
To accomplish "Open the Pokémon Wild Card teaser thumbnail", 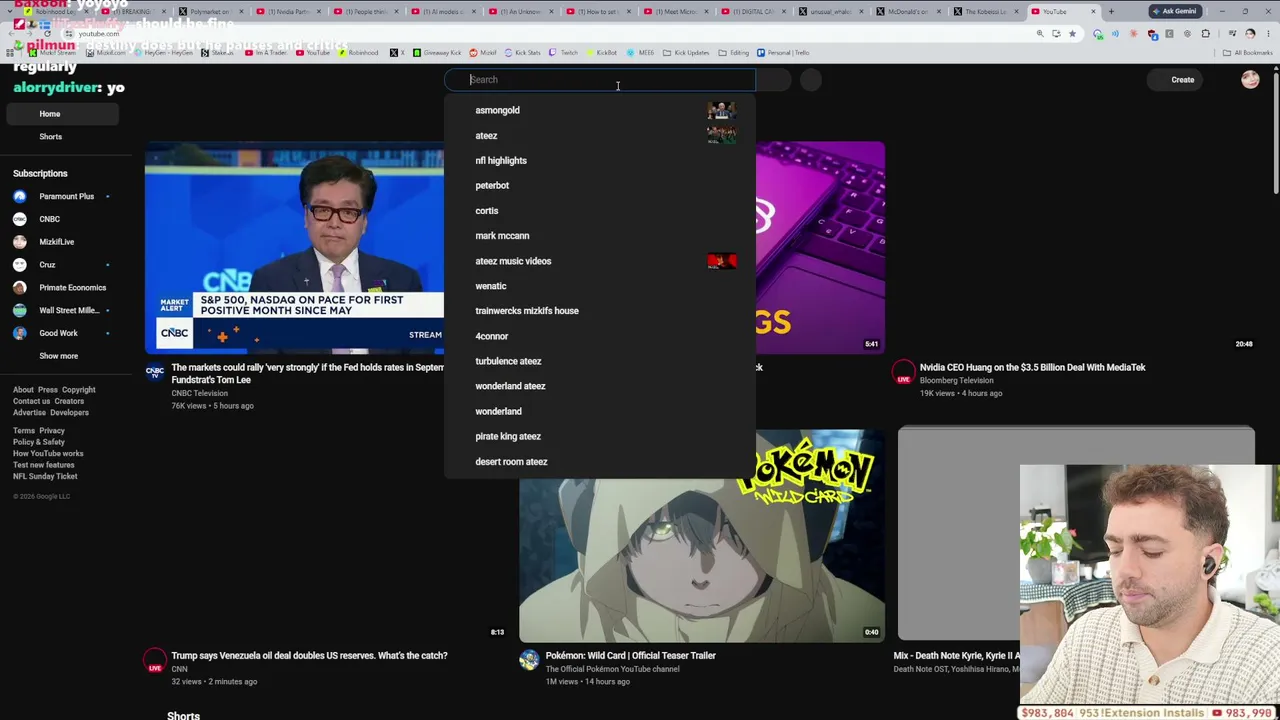I will point(702,535).
